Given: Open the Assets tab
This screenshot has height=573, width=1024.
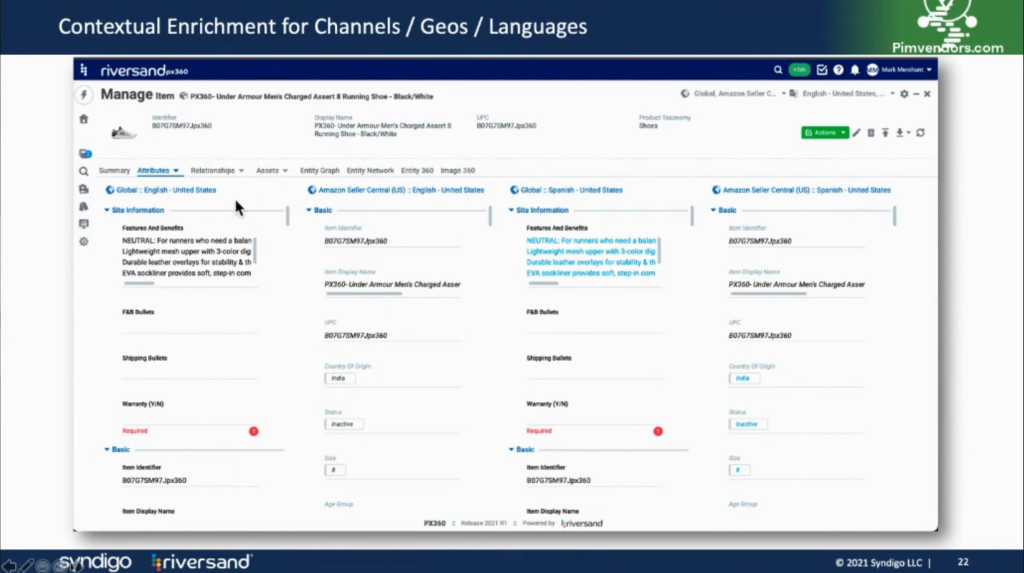Looking at the screenshot, I should click(272, 171).
